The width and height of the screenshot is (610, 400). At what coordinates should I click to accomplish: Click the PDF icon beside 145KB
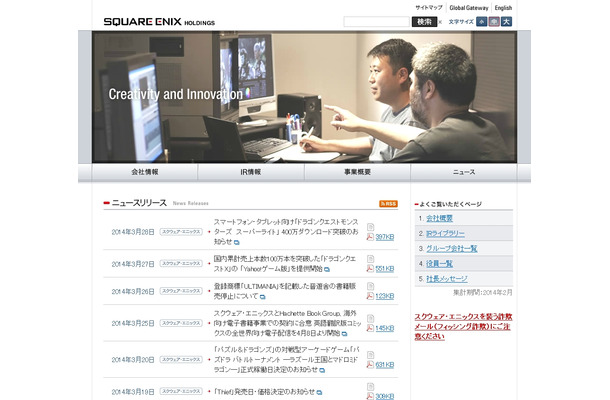point(370,328)
